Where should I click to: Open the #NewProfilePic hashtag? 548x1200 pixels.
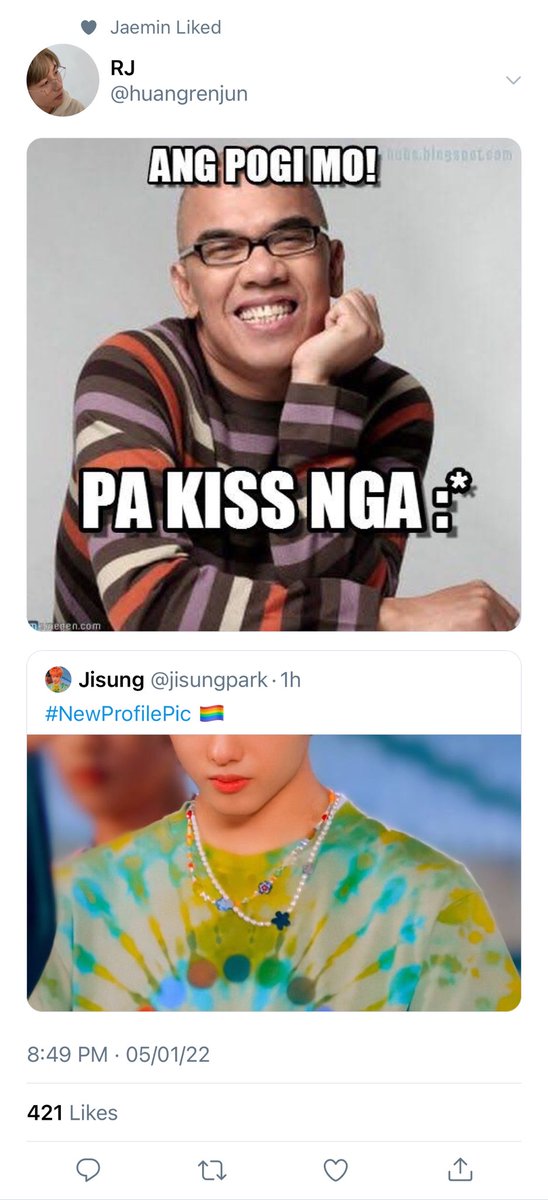coord(118,714)
